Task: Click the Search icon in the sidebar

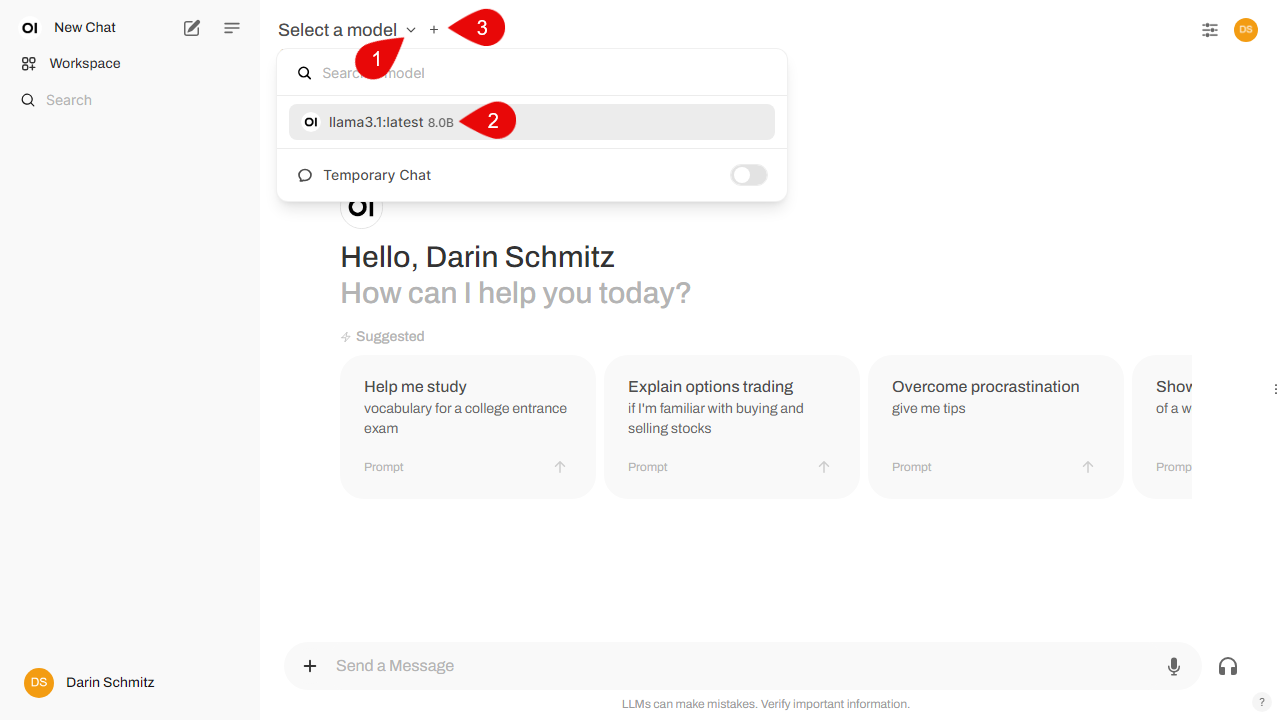Action: click(27, 99)
